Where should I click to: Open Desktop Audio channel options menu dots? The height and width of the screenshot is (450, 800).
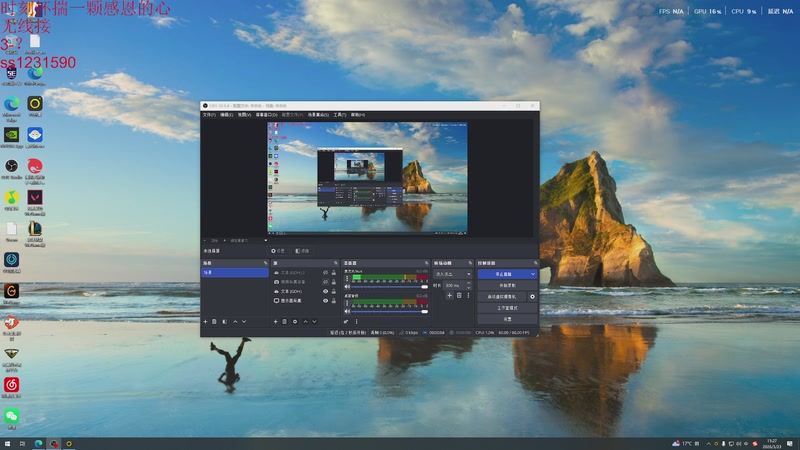pos(347,303)
